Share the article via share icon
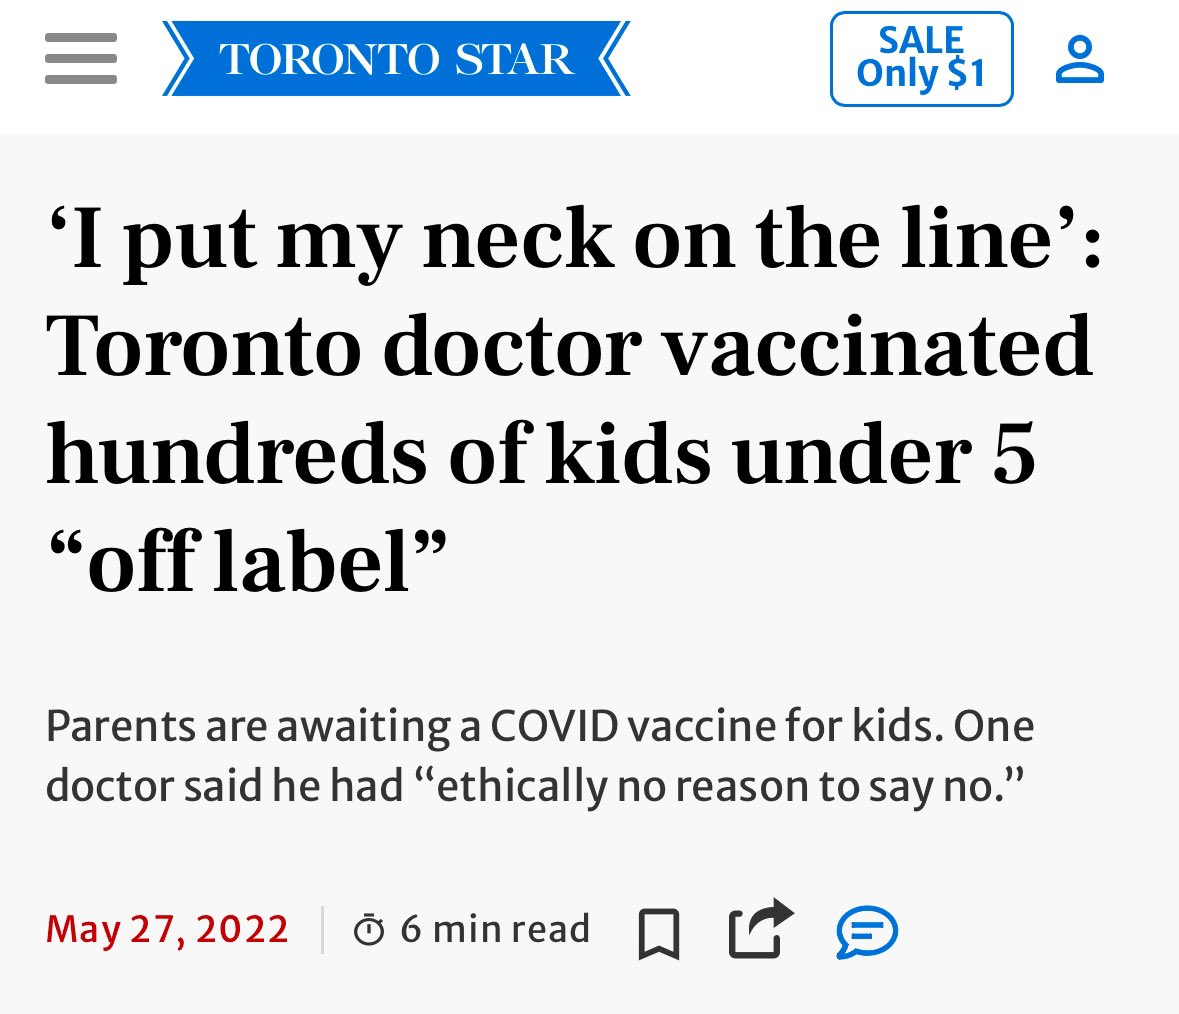Viewport: 1179px width, 1014px height. click(759, 929)
